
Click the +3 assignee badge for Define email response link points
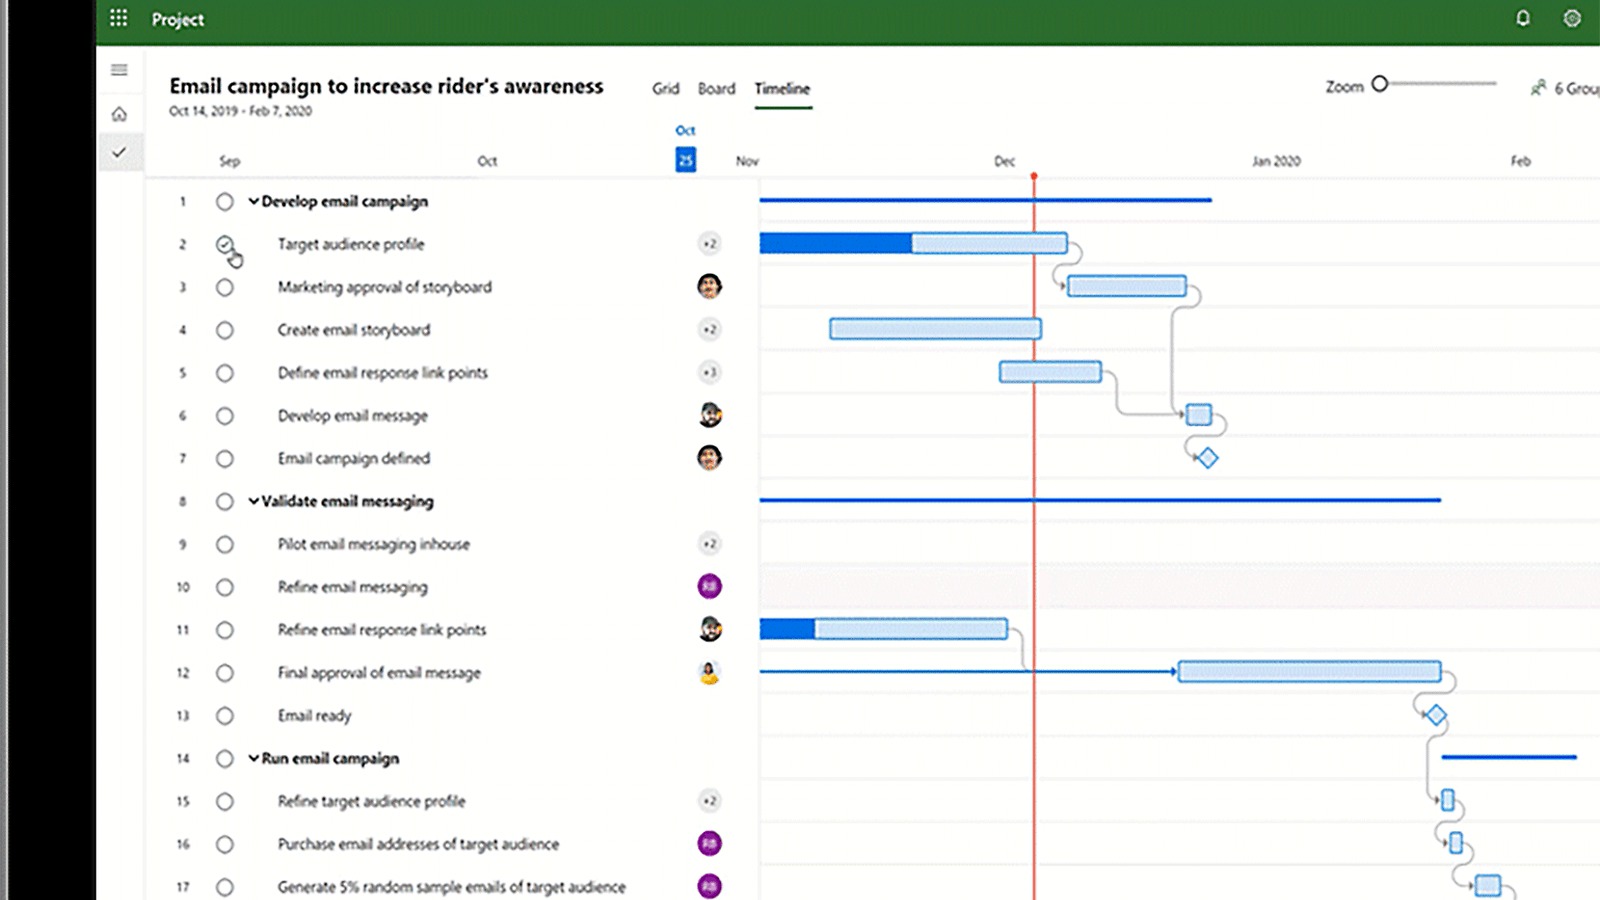(x=709, y=372)
